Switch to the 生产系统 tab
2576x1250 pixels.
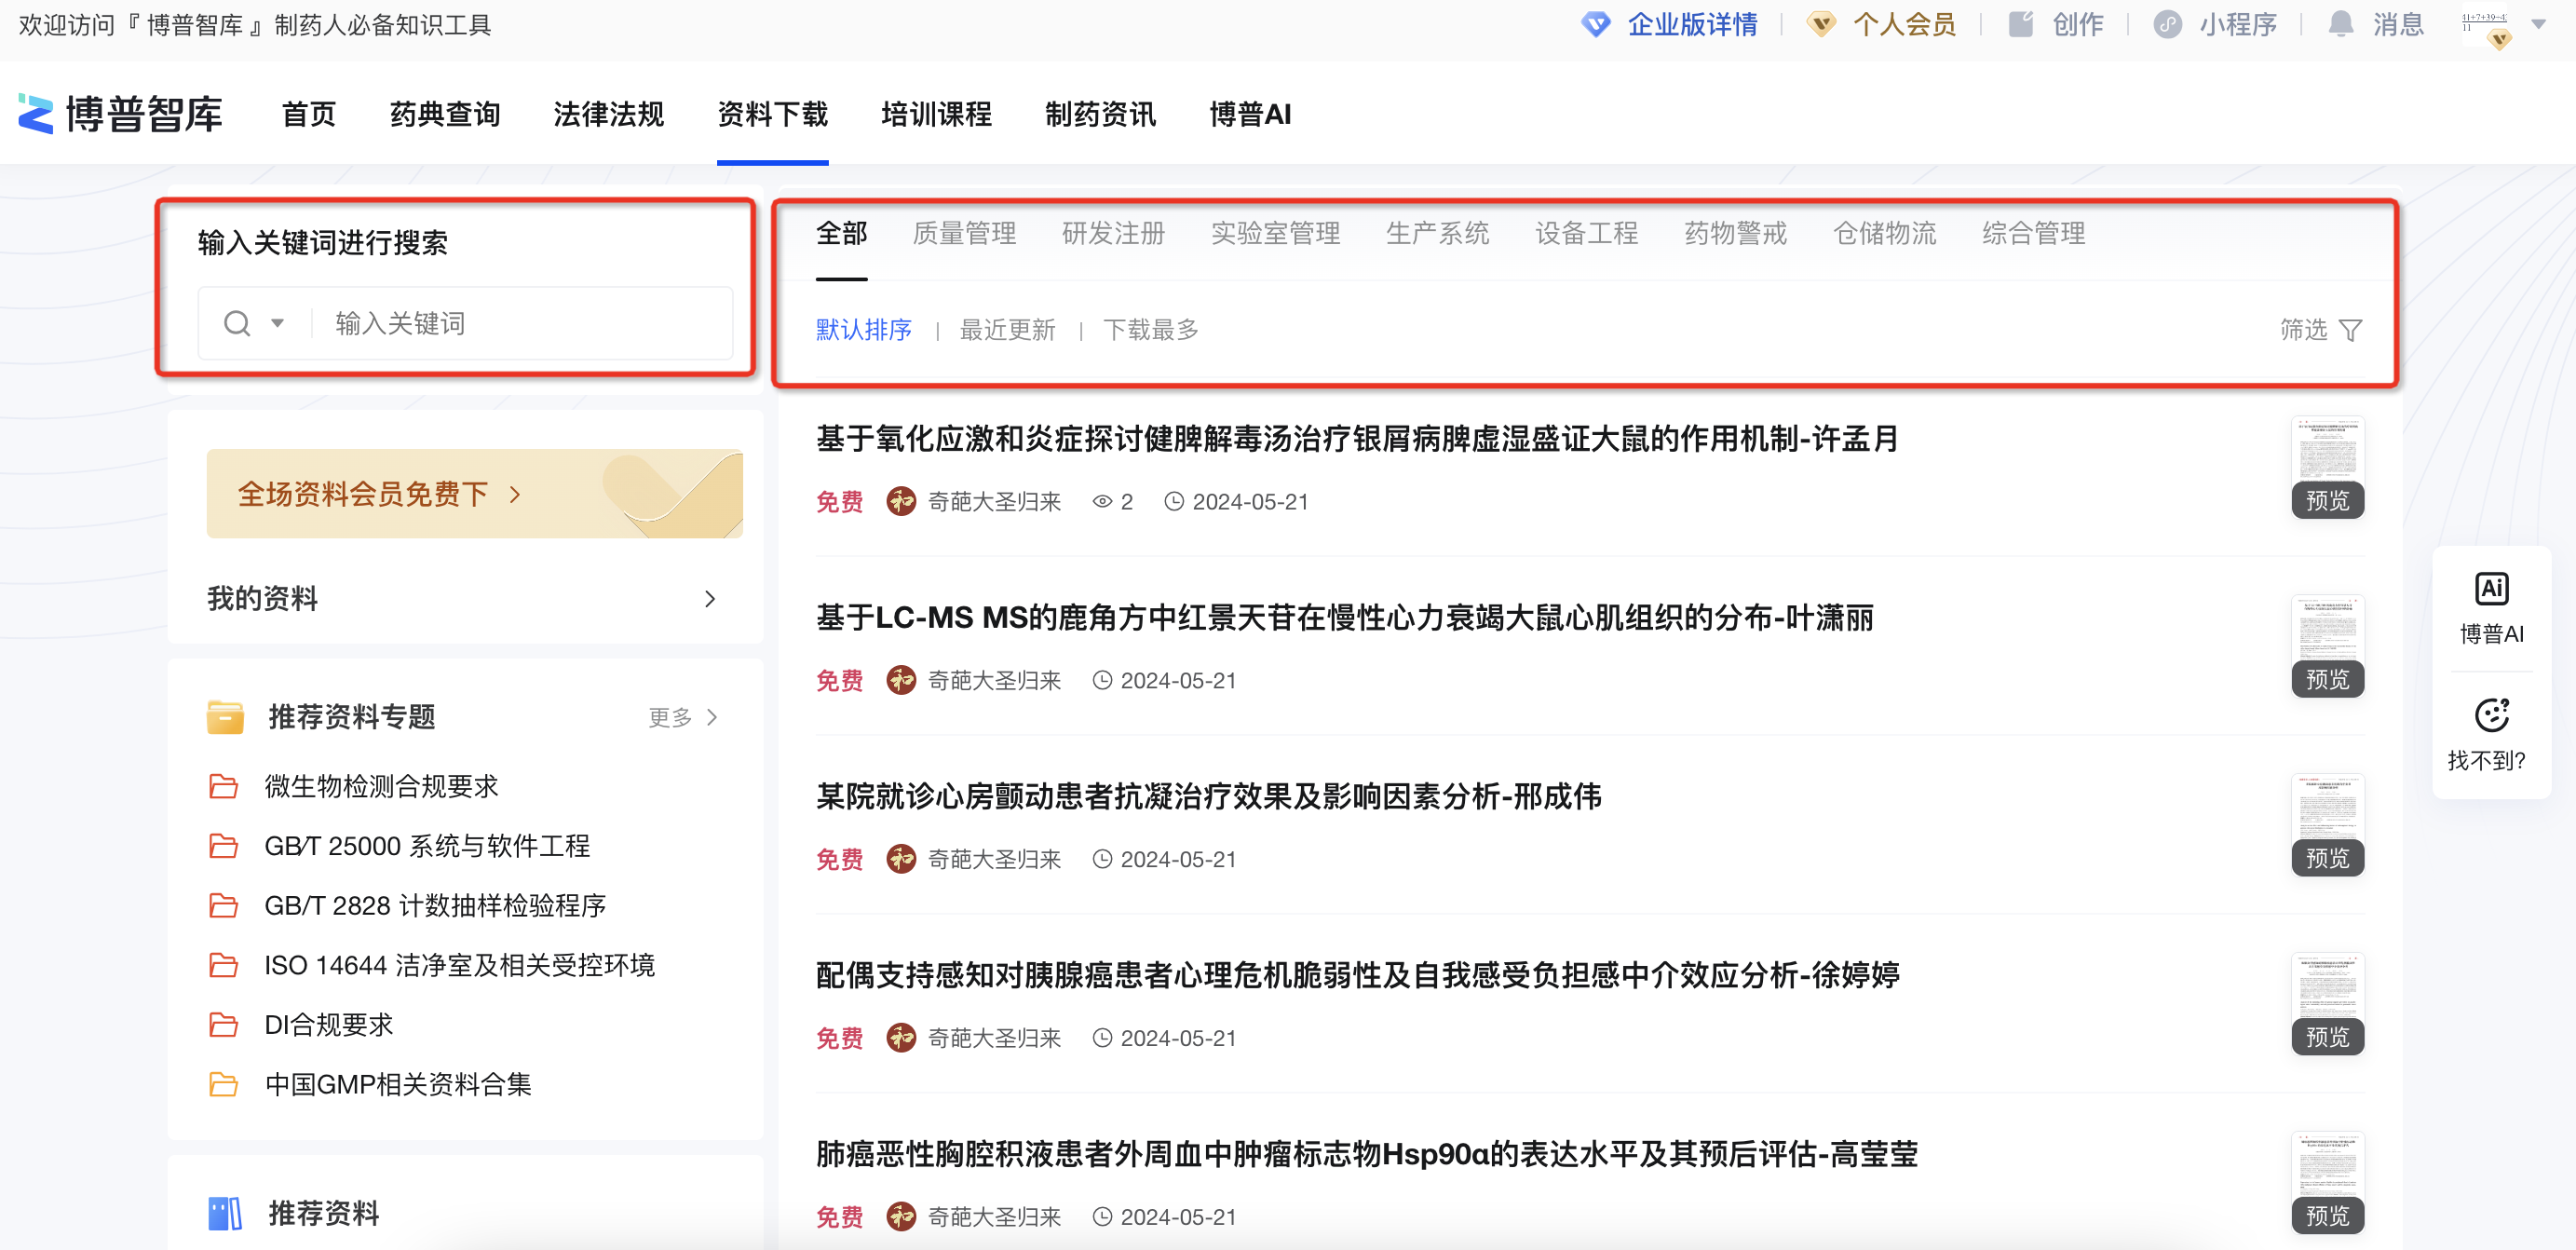tap(1437, 234)
